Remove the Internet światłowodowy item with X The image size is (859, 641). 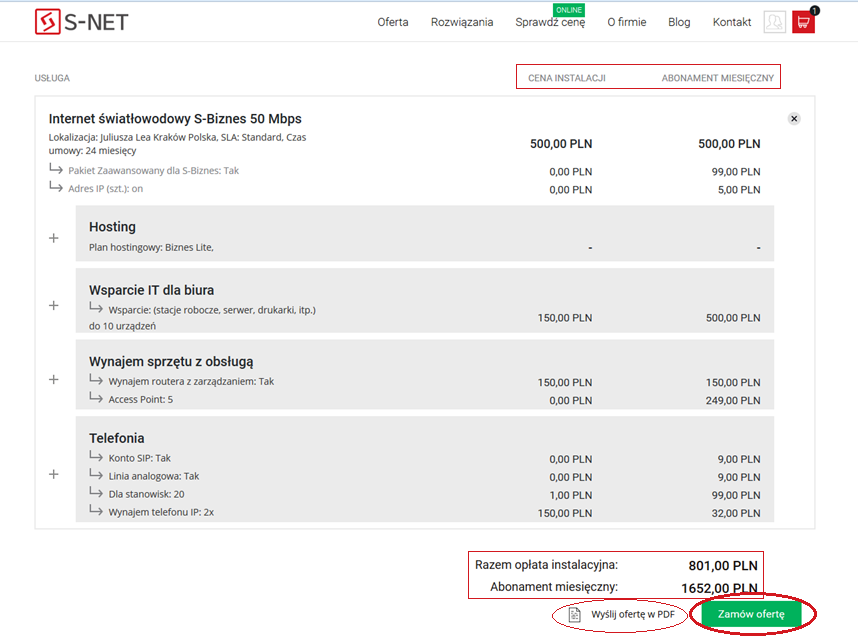794,119
